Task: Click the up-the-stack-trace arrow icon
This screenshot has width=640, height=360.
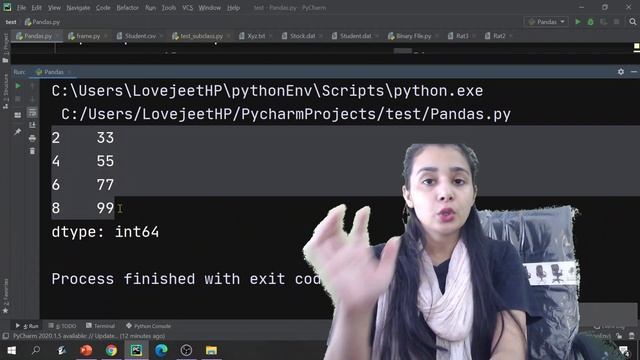Action: coord(32,86)
